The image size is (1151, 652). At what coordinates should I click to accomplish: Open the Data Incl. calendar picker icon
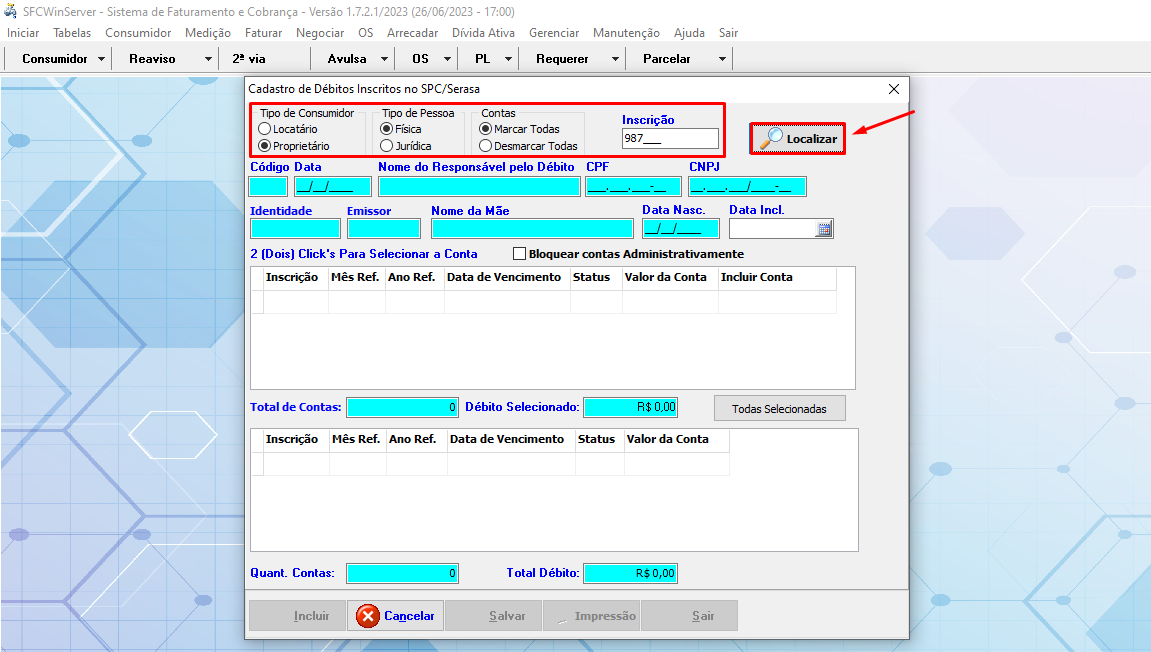[824, 229]
